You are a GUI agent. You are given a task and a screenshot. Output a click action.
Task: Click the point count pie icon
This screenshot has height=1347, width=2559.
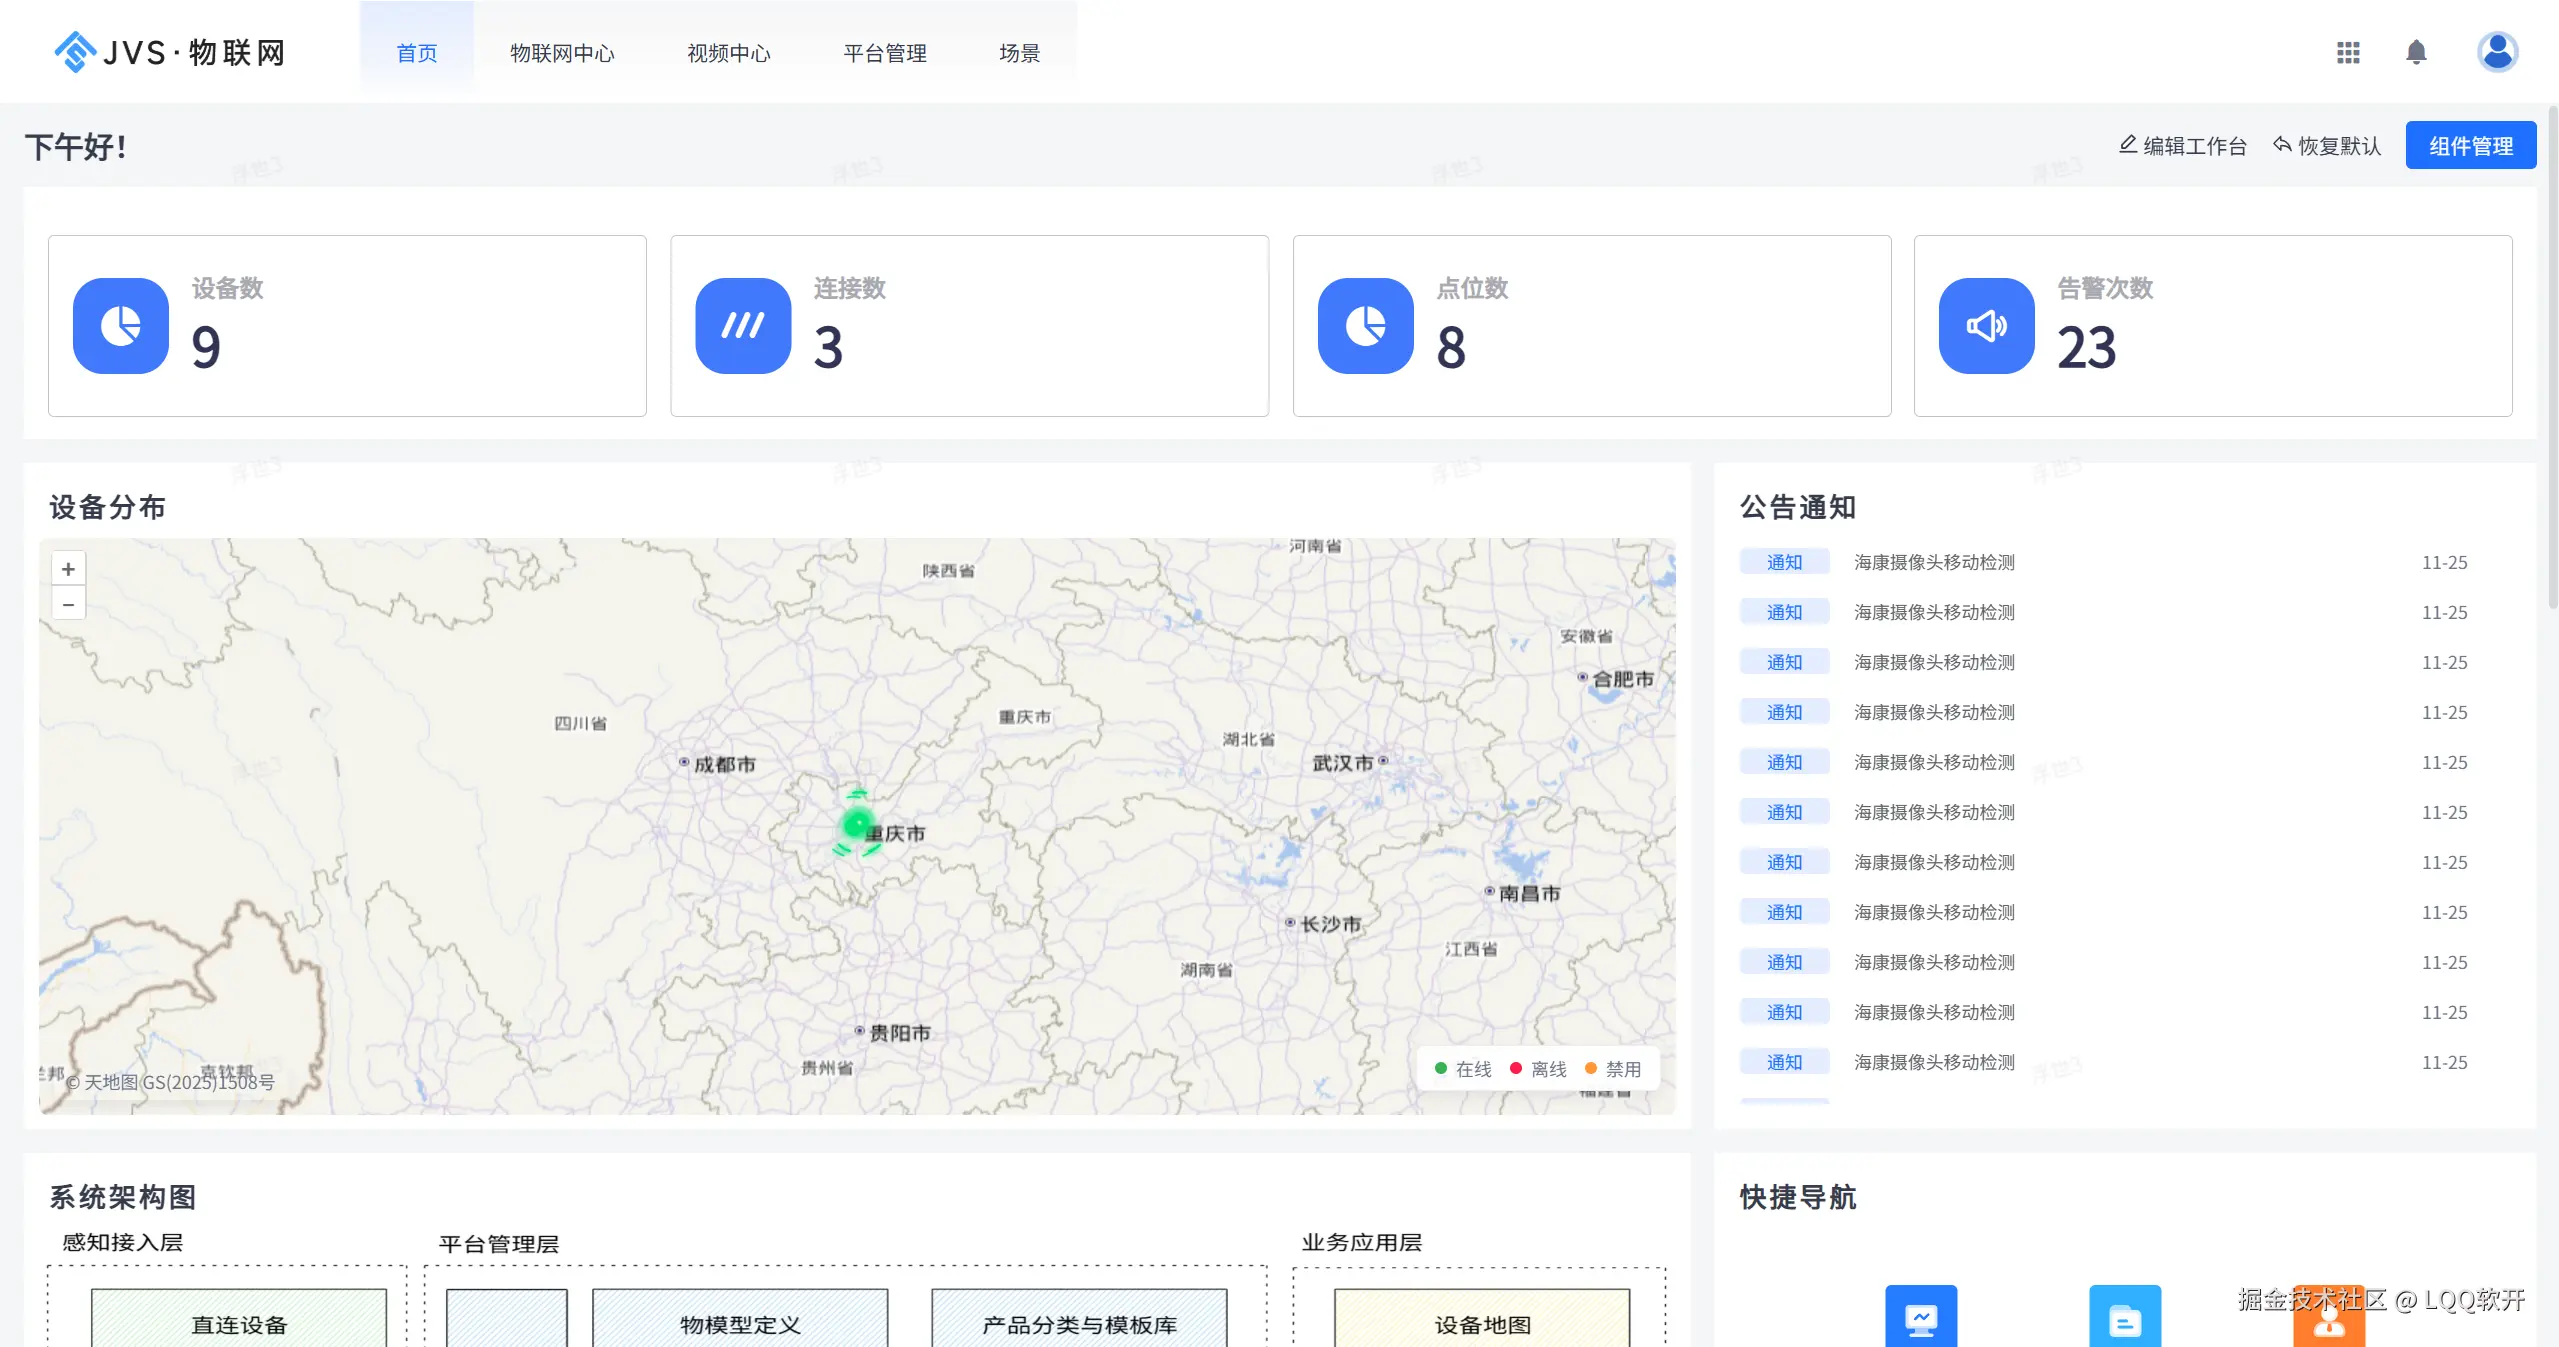[1365, 326]
